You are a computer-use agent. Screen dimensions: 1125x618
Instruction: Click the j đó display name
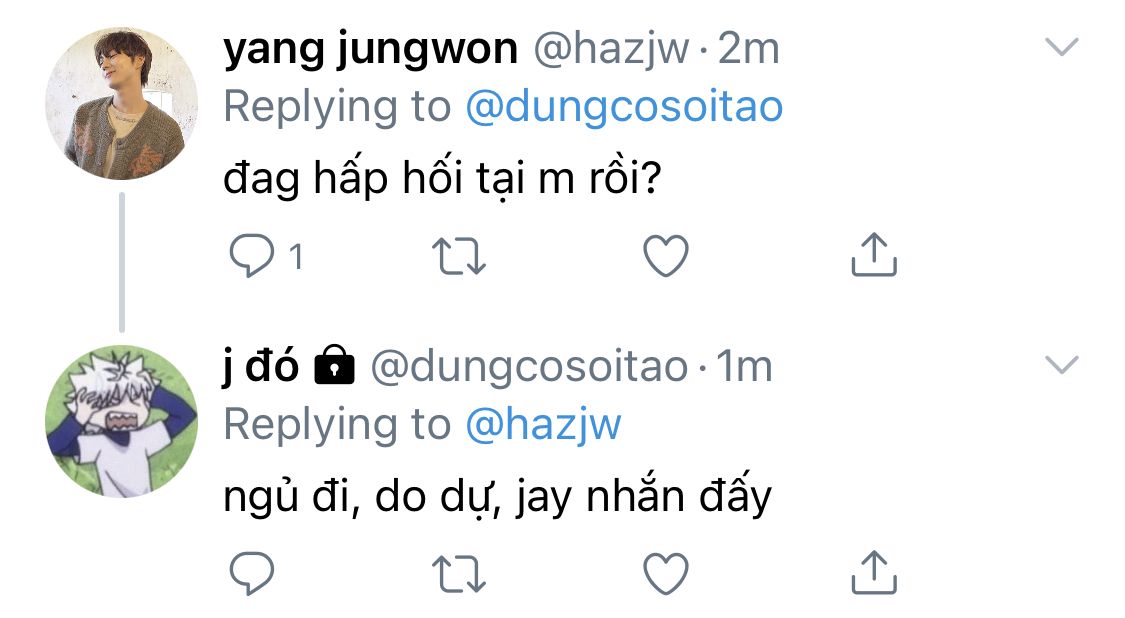coord(261,367)
